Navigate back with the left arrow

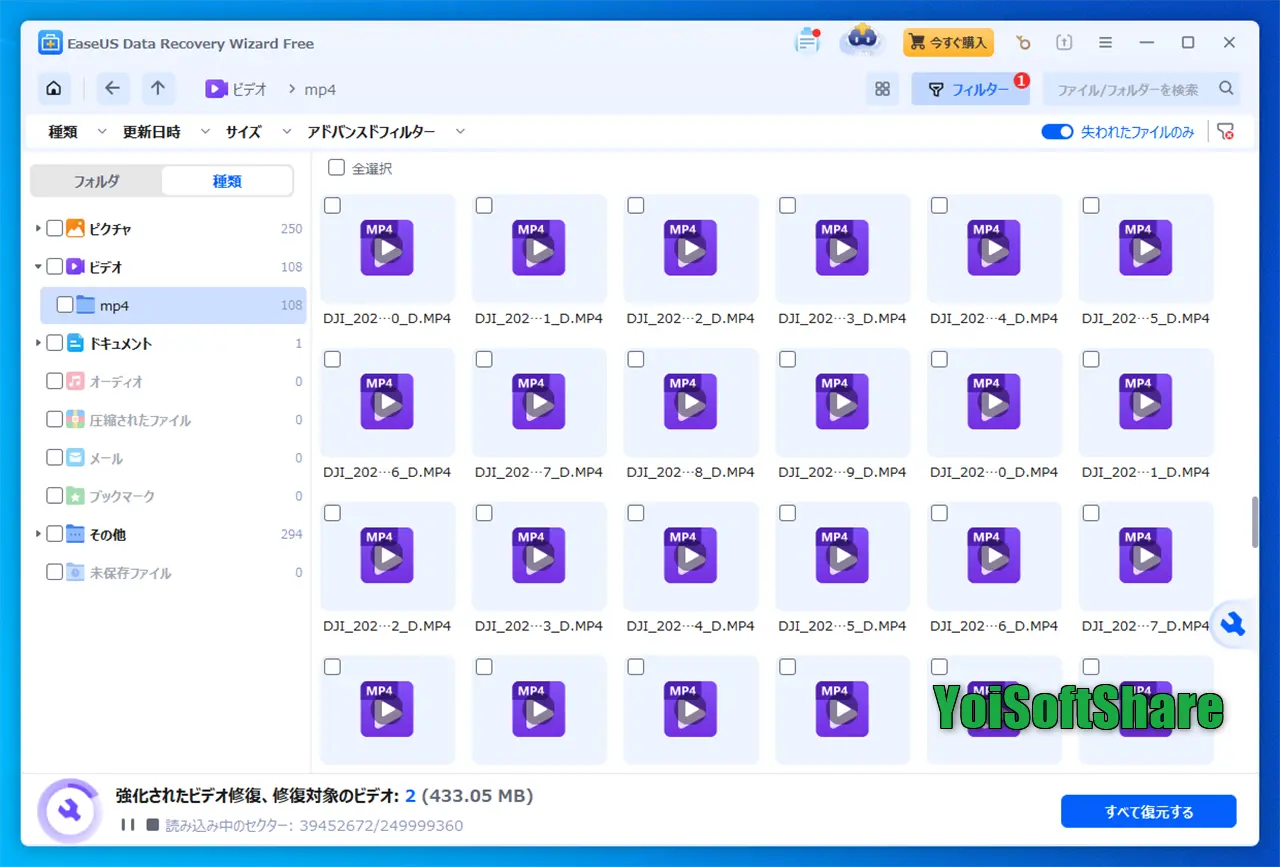pyautogui.click(x=112, y=89)
